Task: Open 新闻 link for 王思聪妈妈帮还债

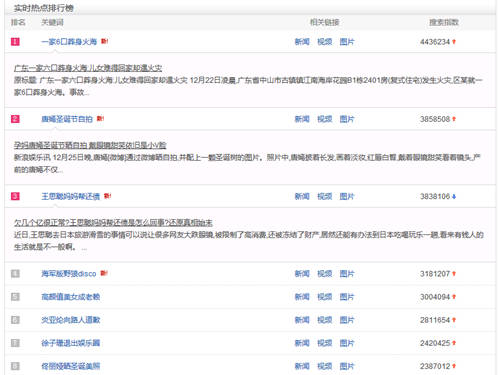Action: point(302,196)
